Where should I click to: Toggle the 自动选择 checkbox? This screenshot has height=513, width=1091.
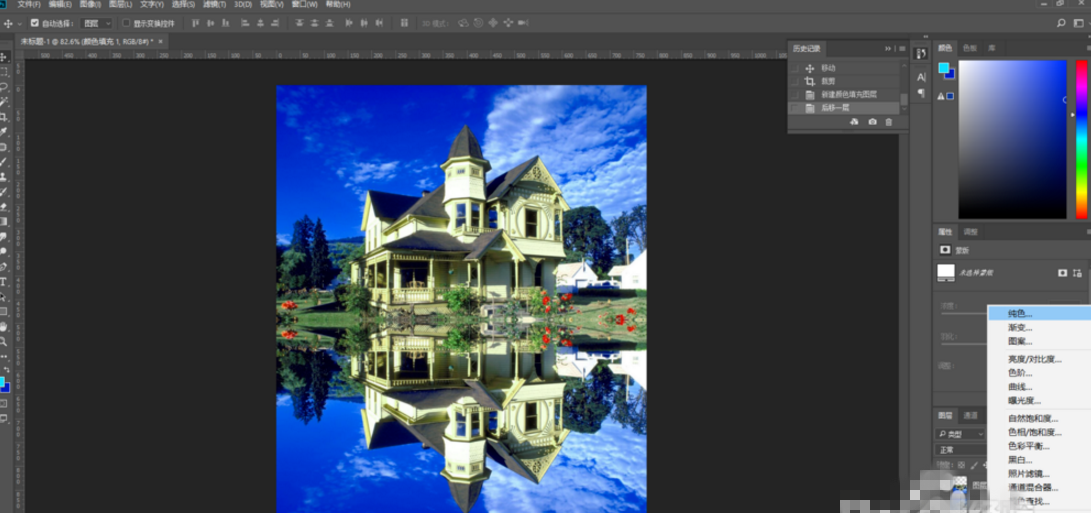click(35, 23)
